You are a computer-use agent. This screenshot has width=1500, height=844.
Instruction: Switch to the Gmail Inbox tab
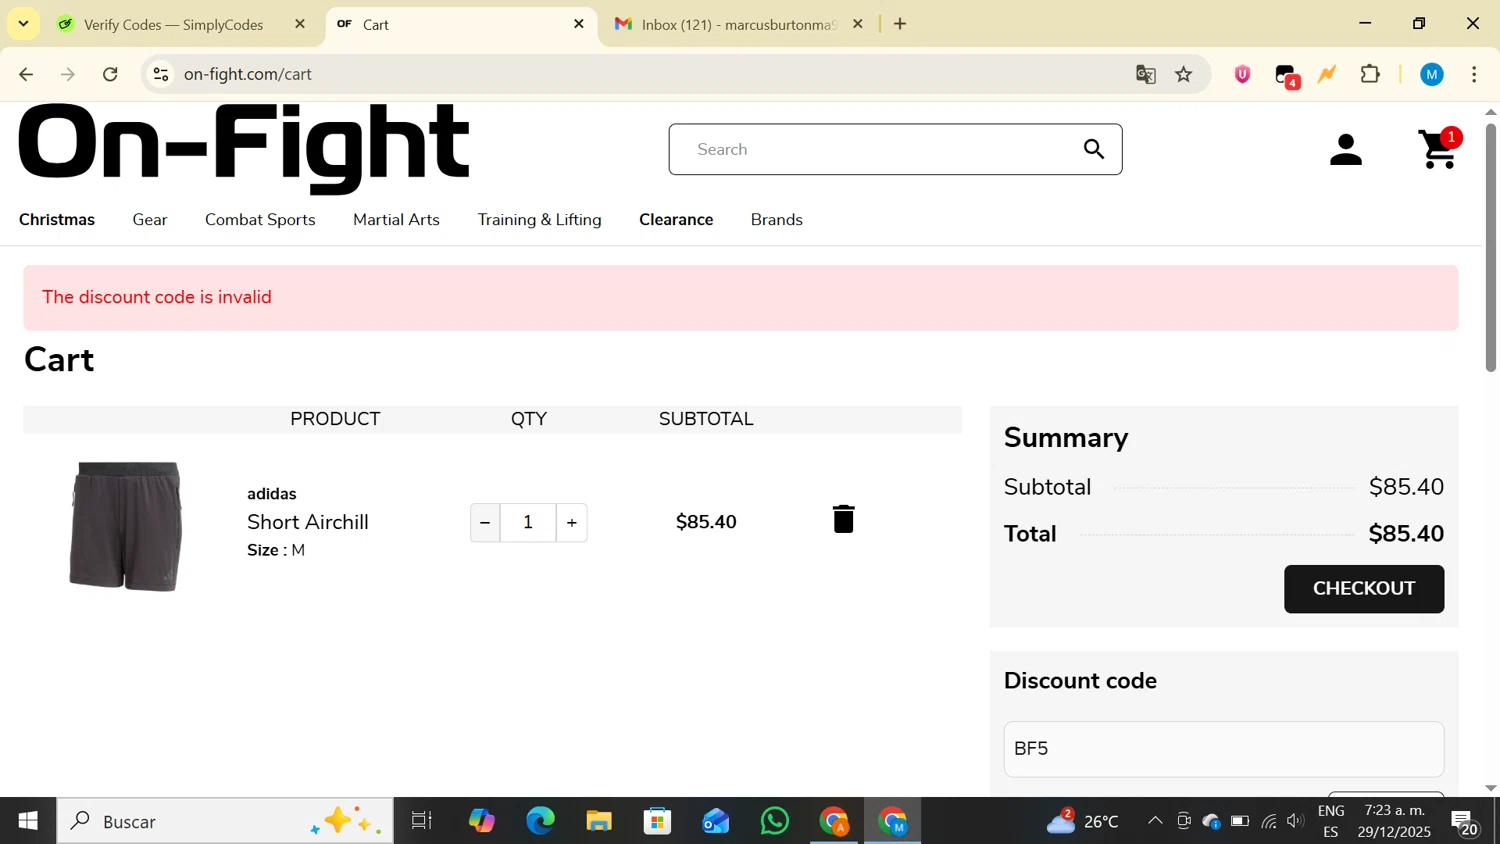click(x=738, y=24)
